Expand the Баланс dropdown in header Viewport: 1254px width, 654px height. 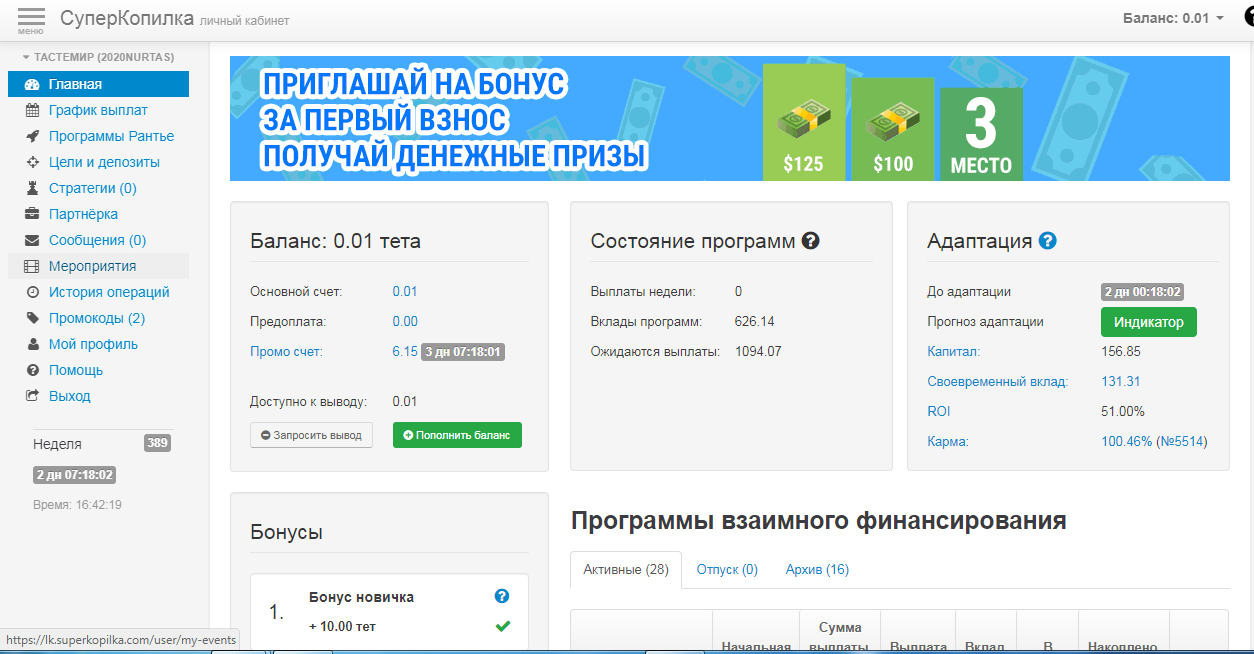coord(1173,18)
